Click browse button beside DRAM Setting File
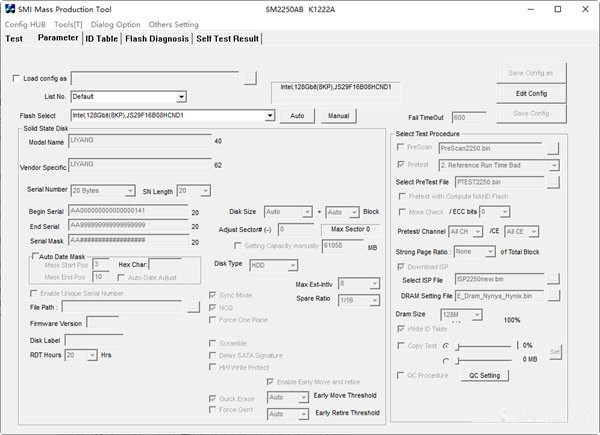600x435 pixels. click(551, 295)
